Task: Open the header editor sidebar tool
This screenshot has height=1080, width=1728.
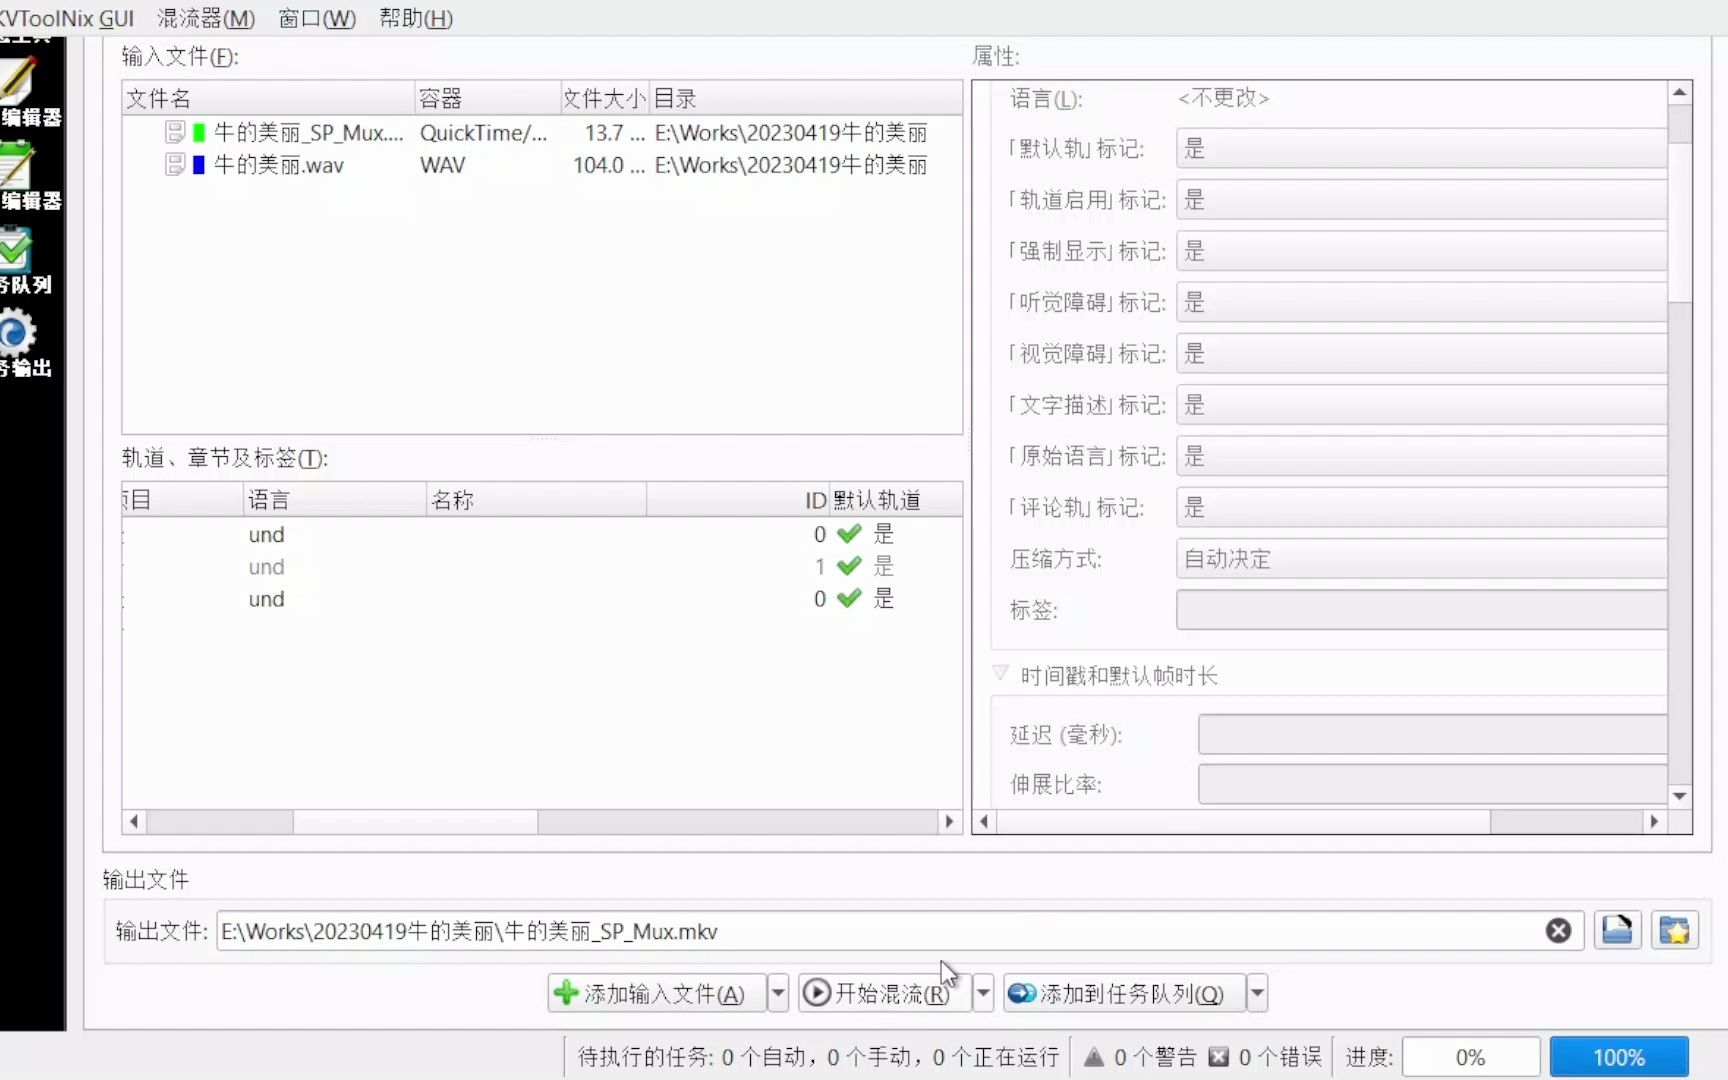Action: [28, 91]
